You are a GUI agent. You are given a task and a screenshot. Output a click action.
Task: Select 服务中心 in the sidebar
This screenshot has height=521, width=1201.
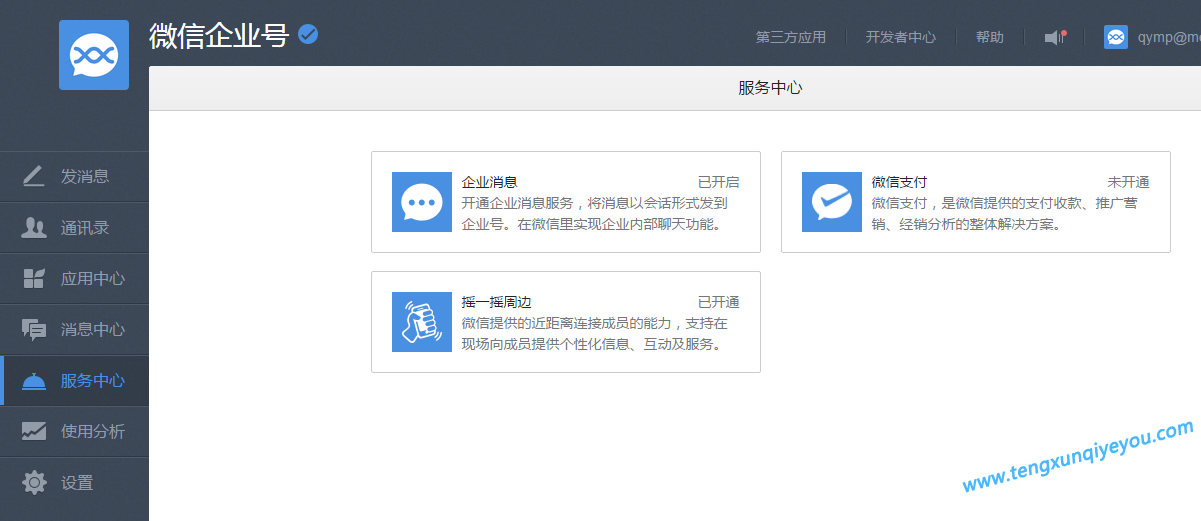(74, 381)
